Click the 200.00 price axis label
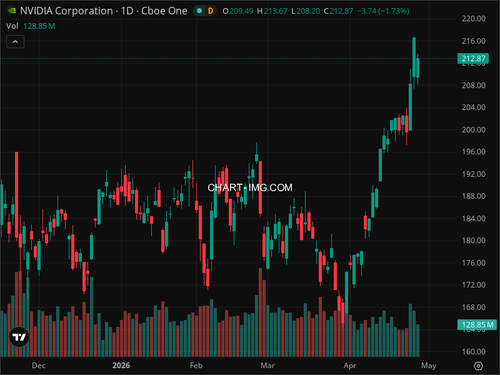 coord(473,130)
